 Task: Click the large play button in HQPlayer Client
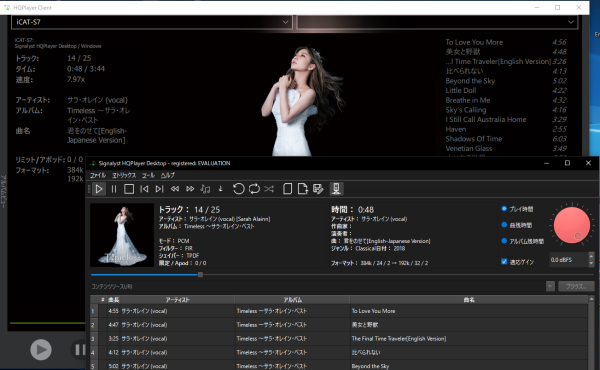click(41, 349)
